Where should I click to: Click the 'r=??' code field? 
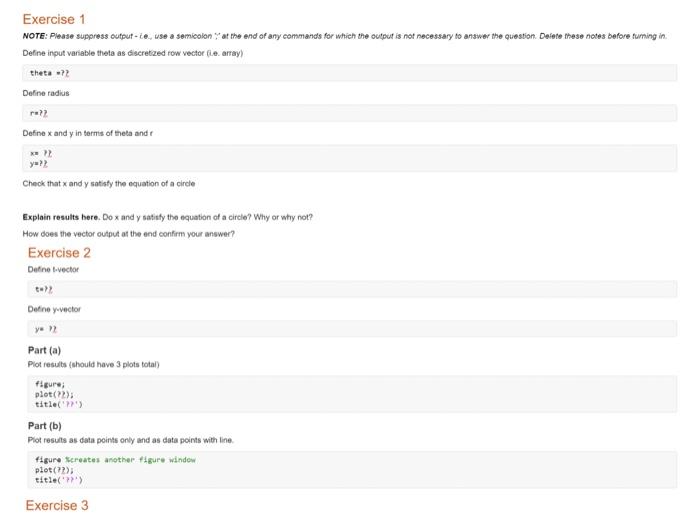tap(350, 113)
